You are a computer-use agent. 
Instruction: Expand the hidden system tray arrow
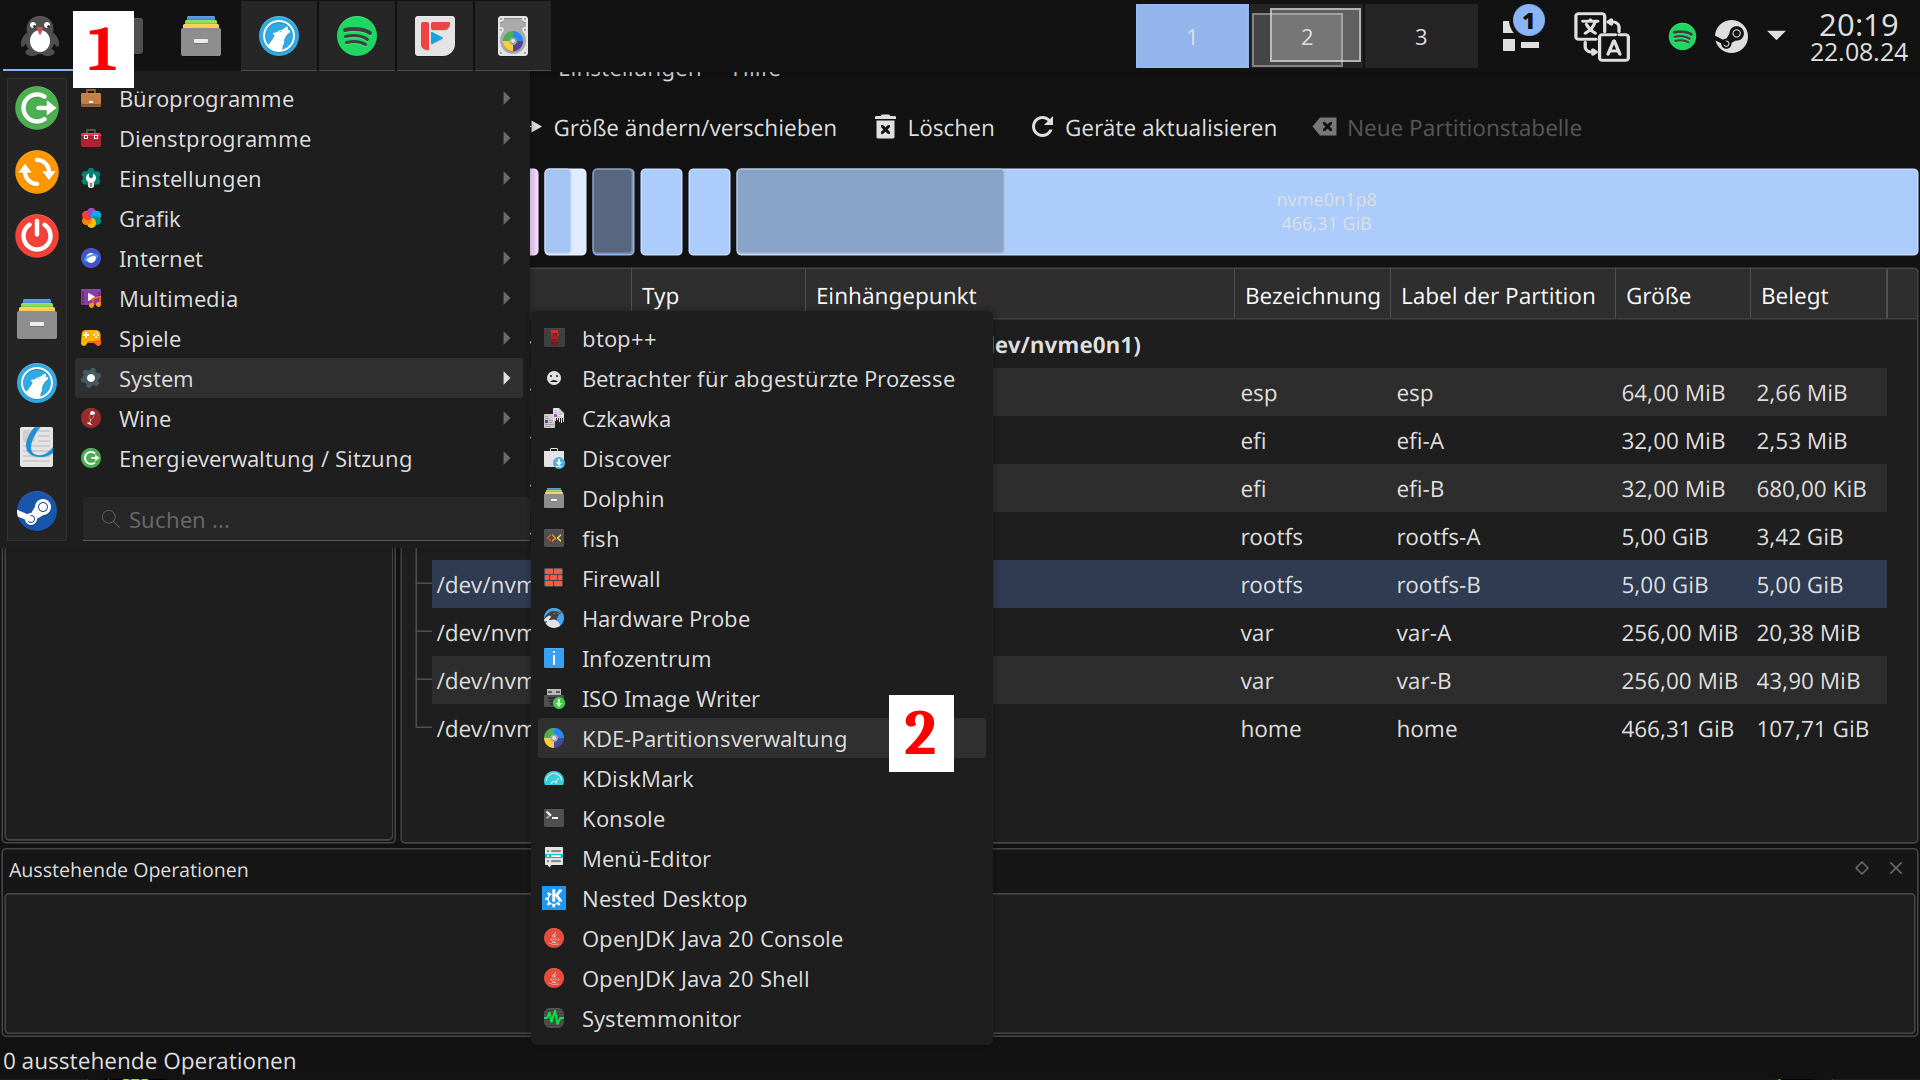click(1776, 35)
